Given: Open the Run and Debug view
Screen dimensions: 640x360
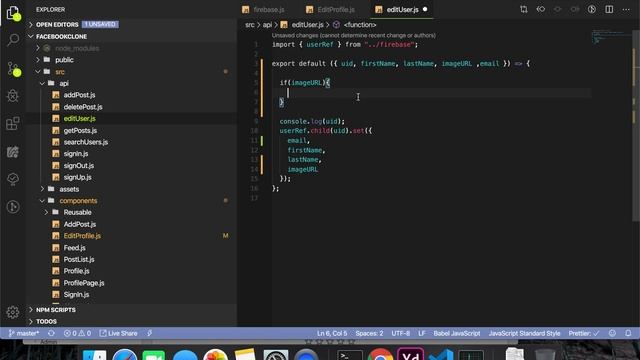Looking at the screenshot, I should click(13, 96).
